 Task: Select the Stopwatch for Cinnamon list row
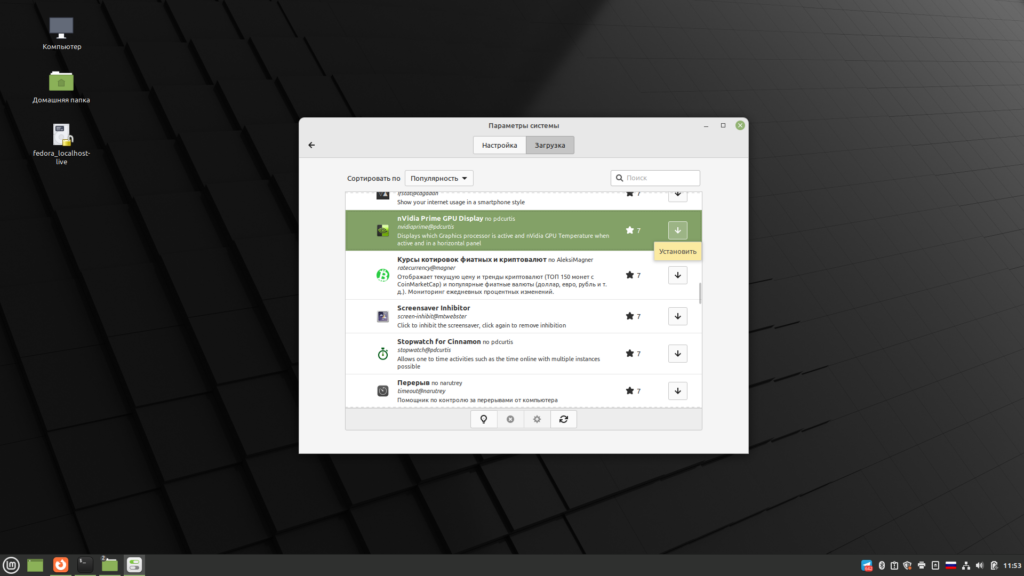pyautogui.click(x=500, y=354)
